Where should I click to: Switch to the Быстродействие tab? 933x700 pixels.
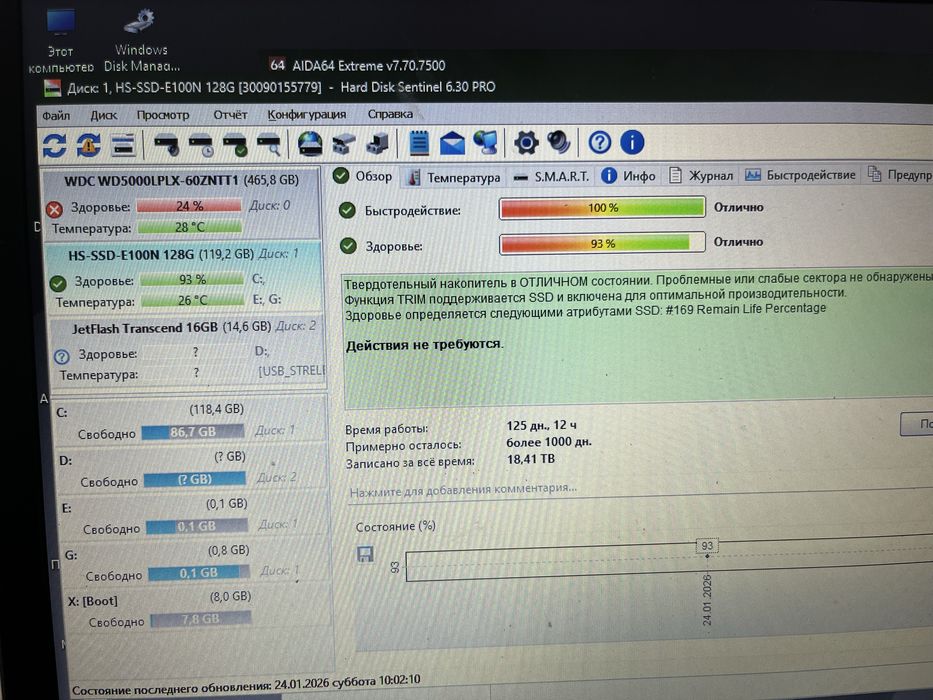tap(800, 175)
